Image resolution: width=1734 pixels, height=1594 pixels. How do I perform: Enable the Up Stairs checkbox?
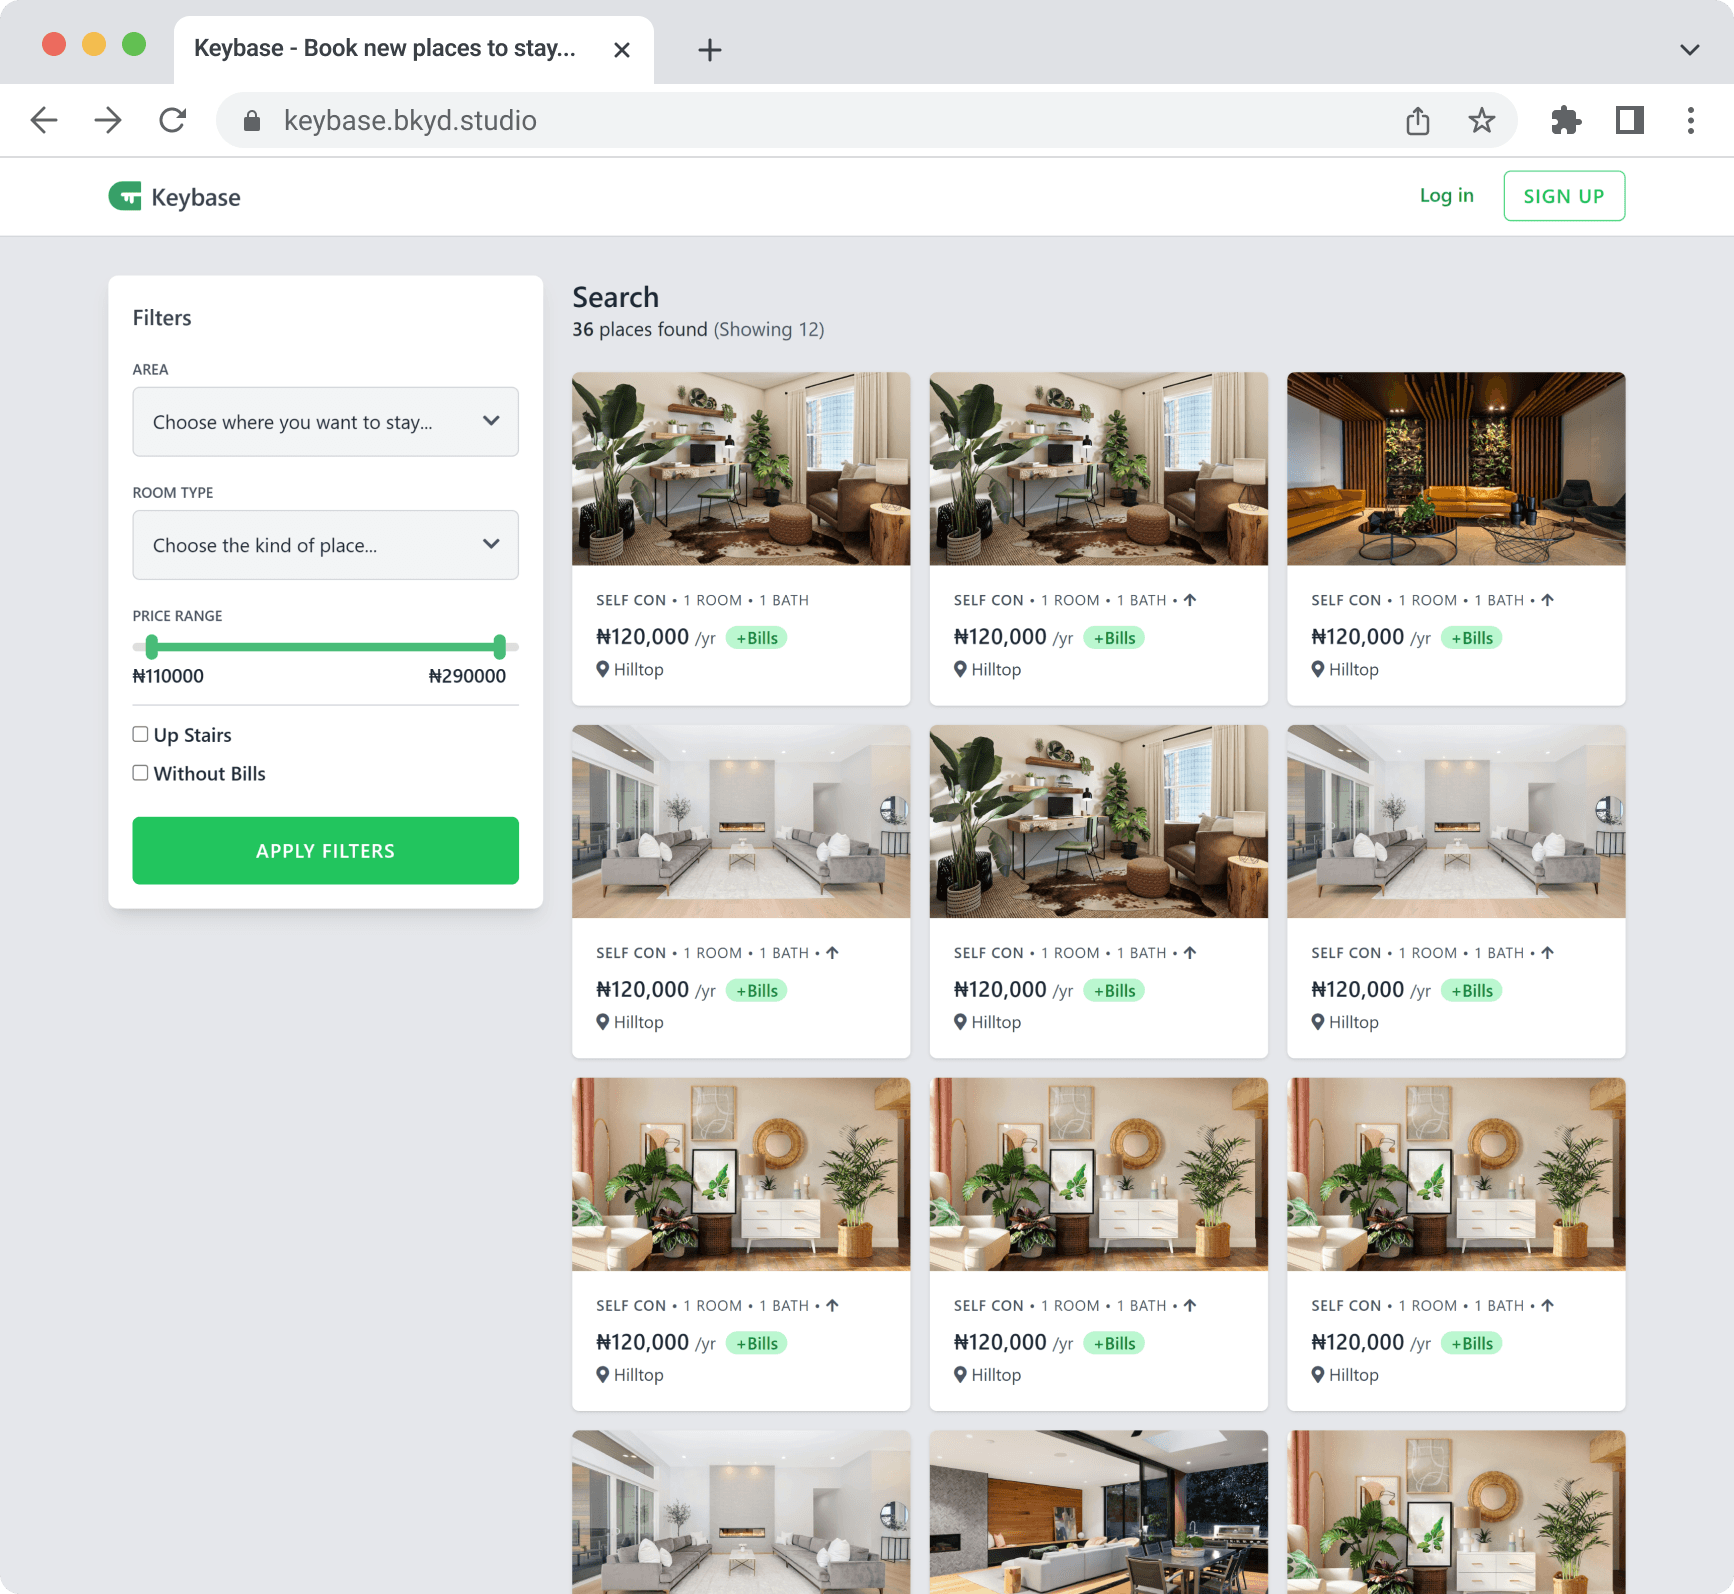[x=141, y=734]
